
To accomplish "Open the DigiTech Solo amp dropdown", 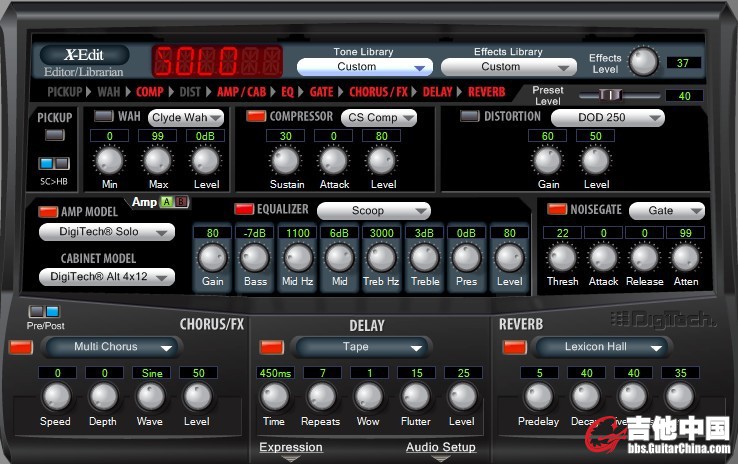I will click(107, 232).
